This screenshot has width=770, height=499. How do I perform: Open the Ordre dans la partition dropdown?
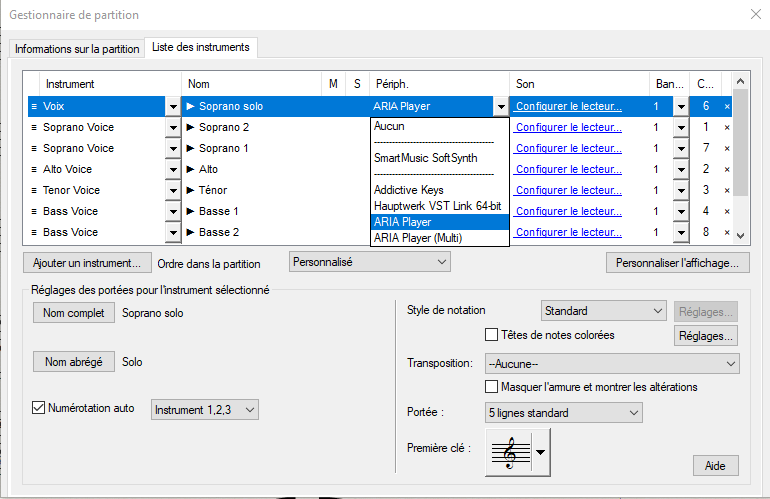369,262
